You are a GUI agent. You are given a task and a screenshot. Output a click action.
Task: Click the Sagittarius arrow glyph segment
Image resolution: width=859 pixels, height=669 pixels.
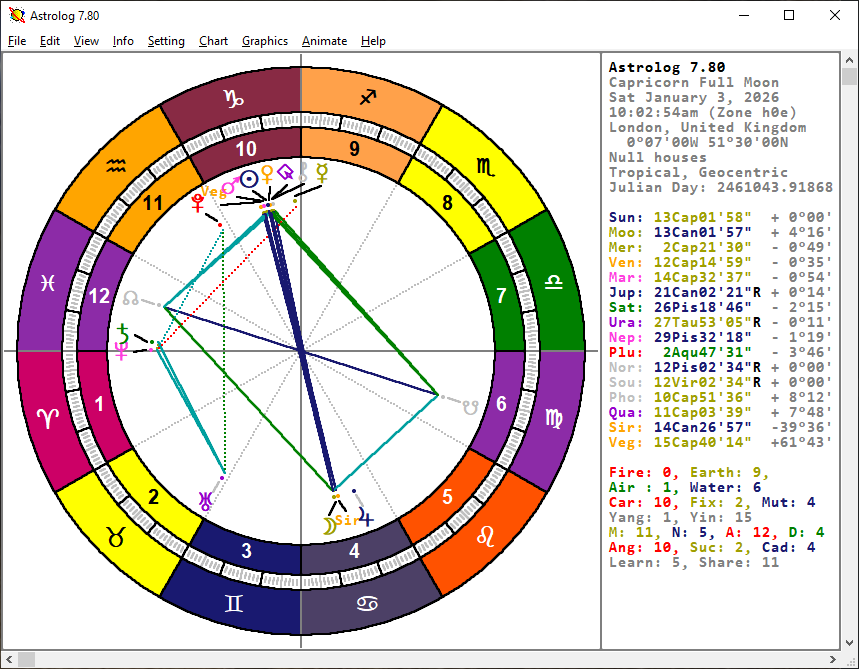(x=369, y=98)
